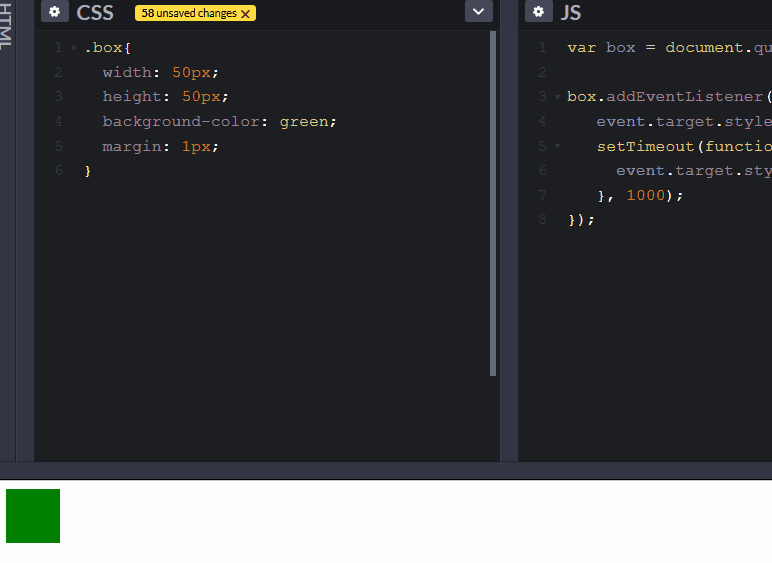
Task: Click box.addEventListener in the JS editor
Action: pyautogui.click(x=665, y=96)
